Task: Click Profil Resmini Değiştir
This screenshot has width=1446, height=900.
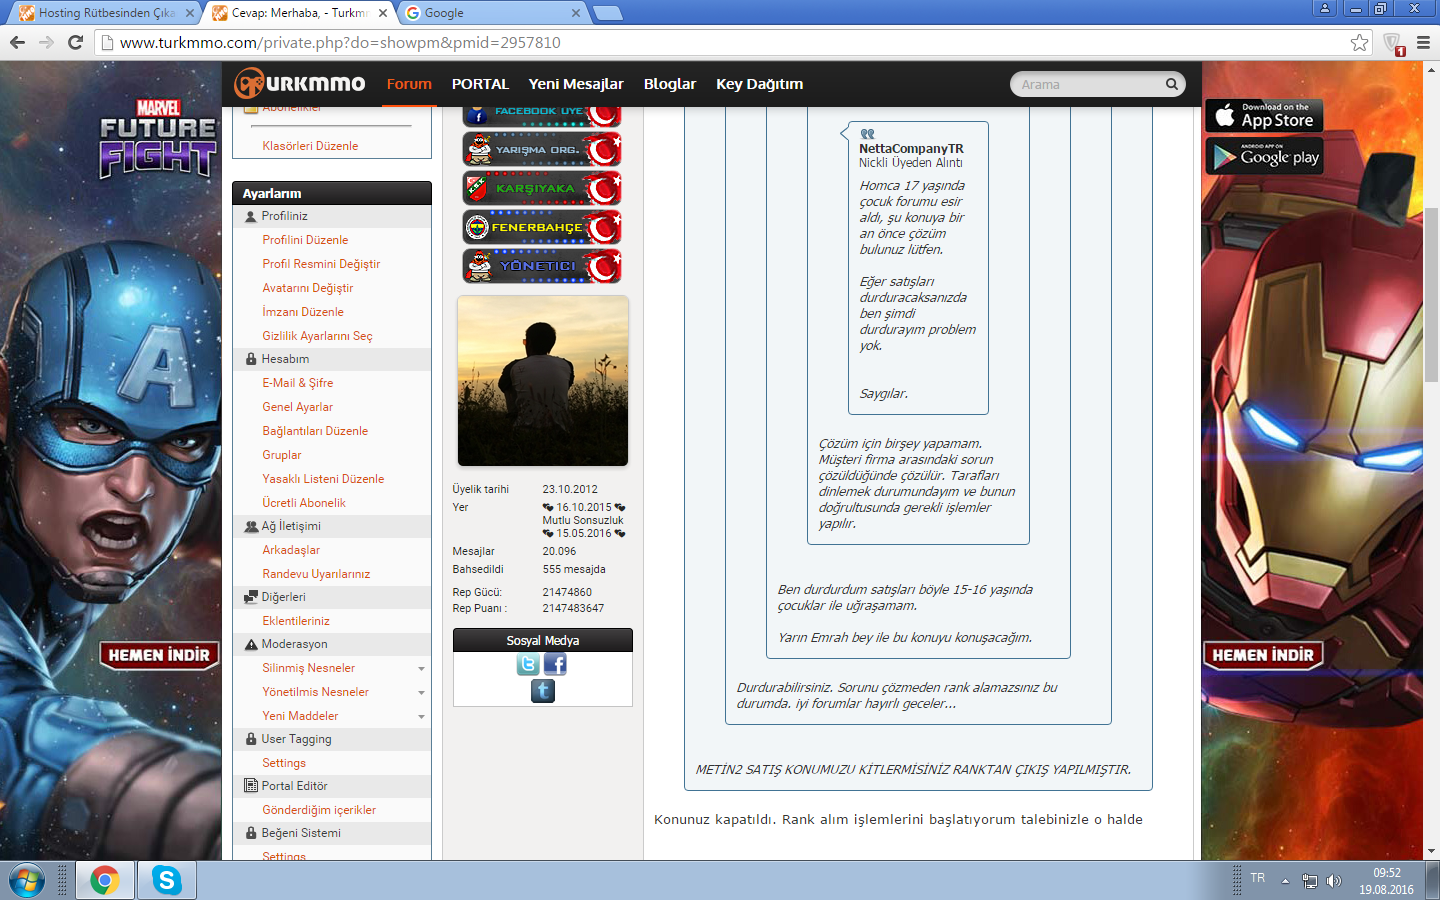Action: click(x=321, y=264)
